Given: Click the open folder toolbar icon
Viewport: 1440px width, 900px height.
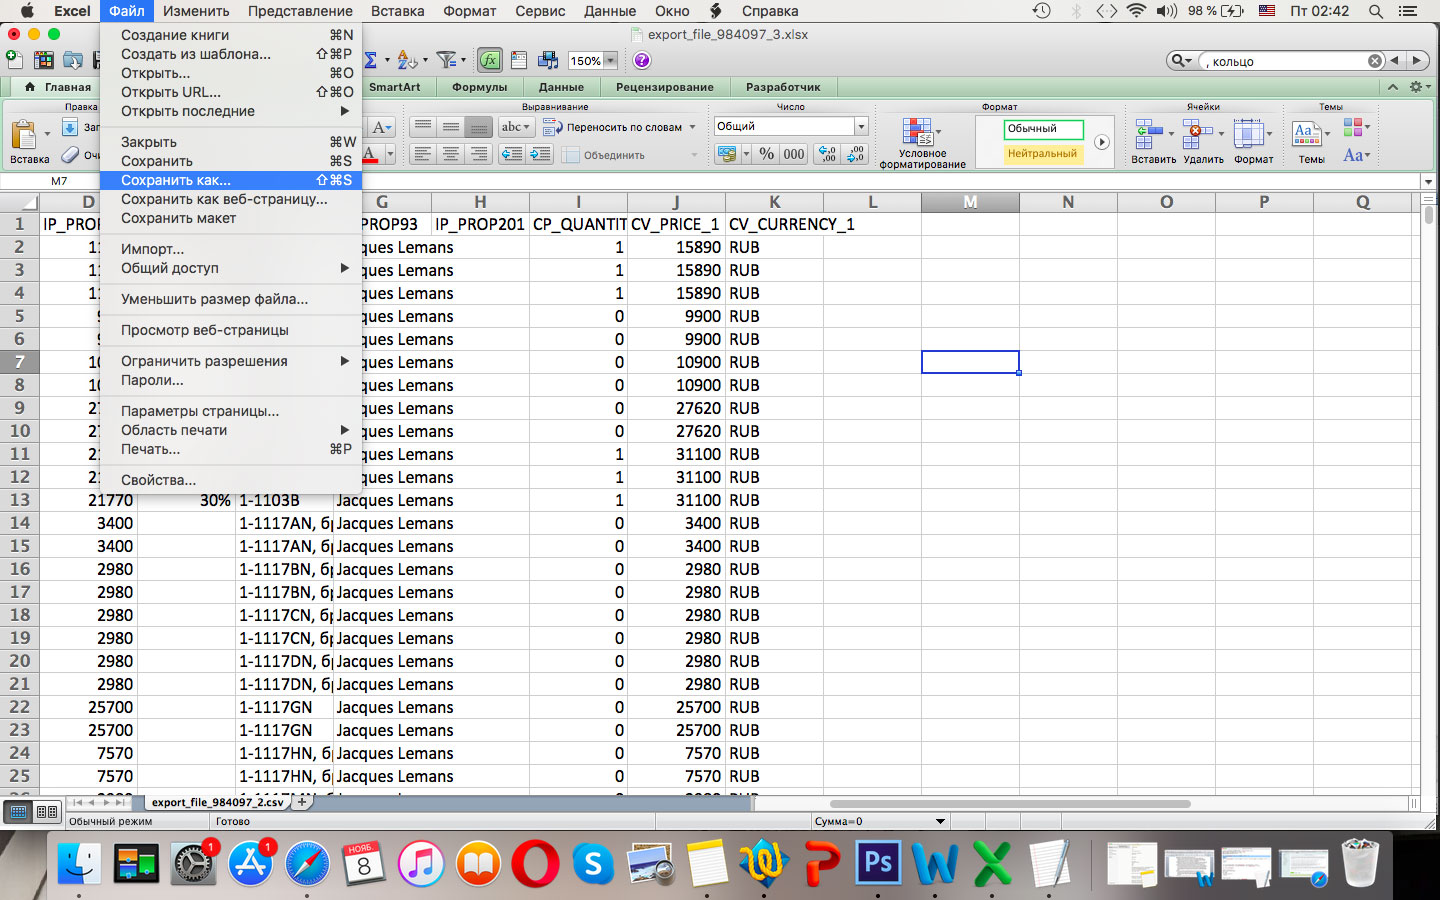Looking at the screenshot, I should [x=73, y=61].
